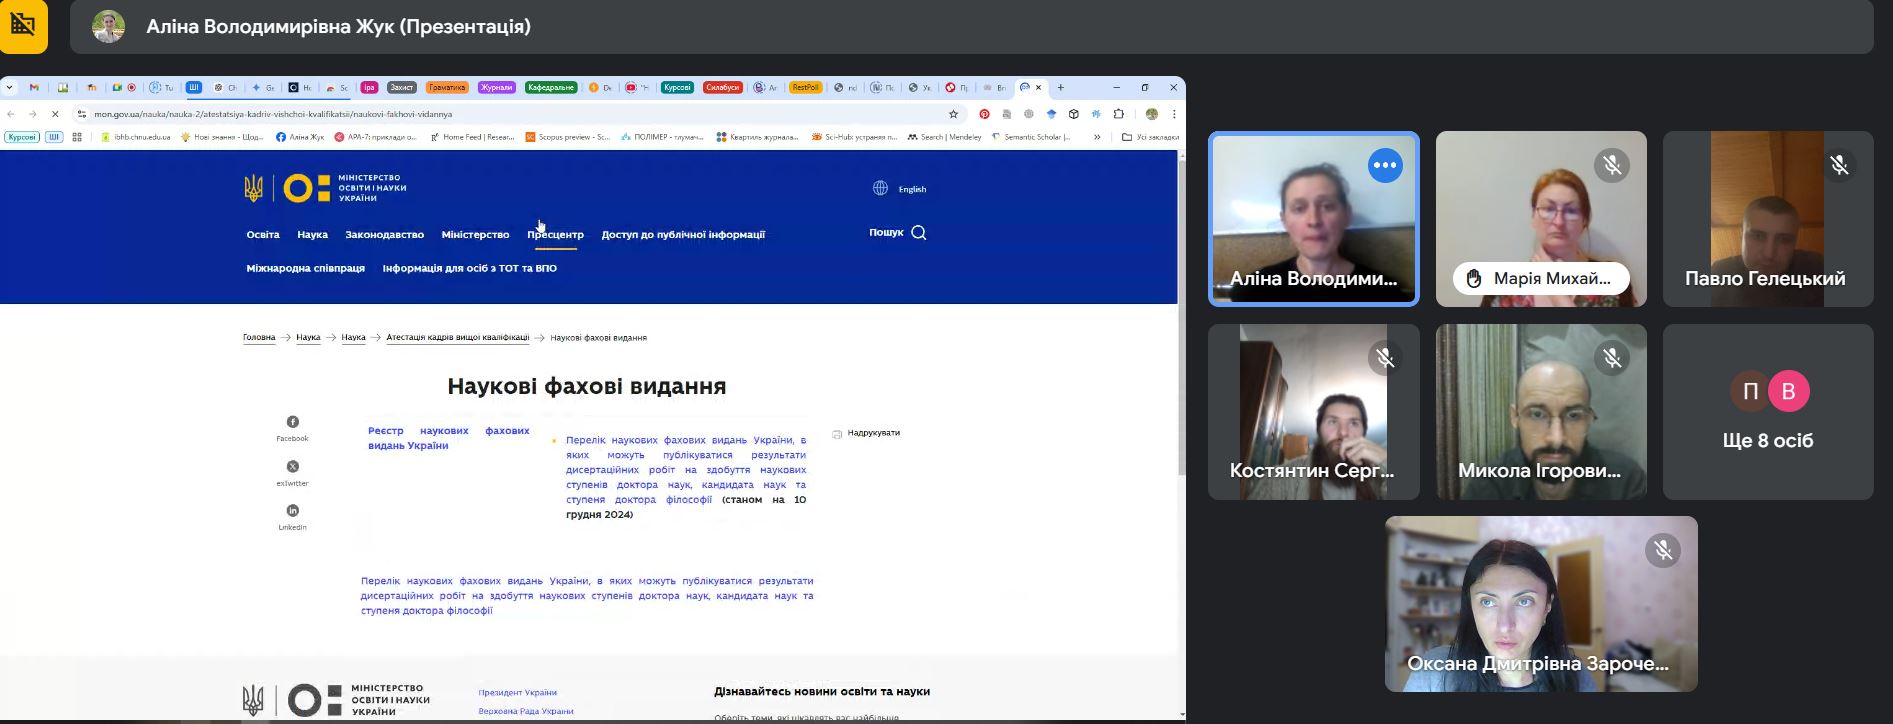1893x724 pixels.
Task: Share the page via Facebook icon
Action: point(292,422)
